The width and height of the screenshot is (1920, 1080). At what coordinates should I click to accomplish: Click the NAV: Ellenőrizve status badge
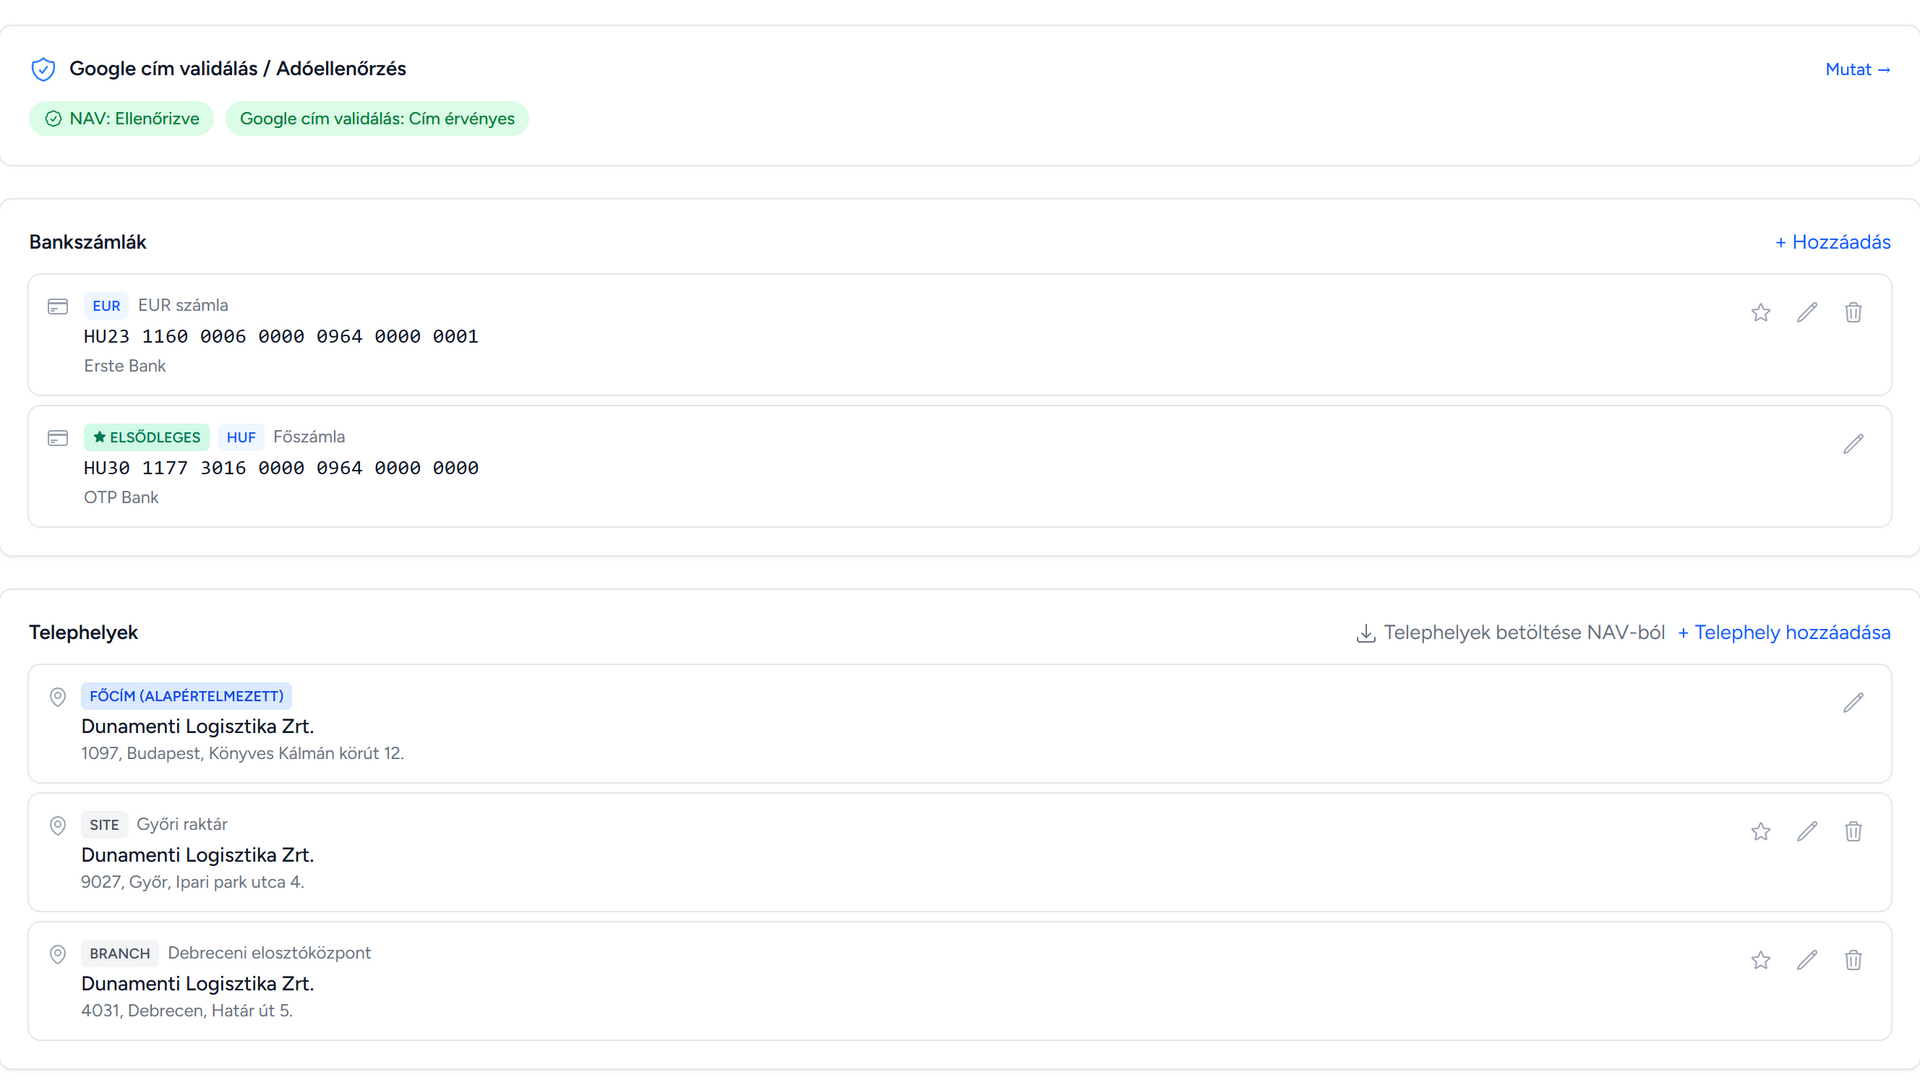[x=121, y=119]
